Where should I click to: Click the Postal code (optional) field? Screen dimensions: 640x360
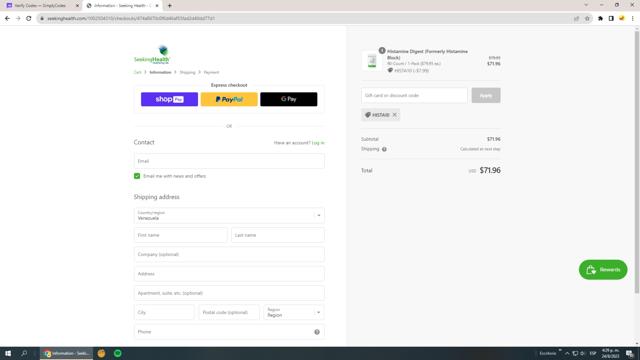click(229, 312)
